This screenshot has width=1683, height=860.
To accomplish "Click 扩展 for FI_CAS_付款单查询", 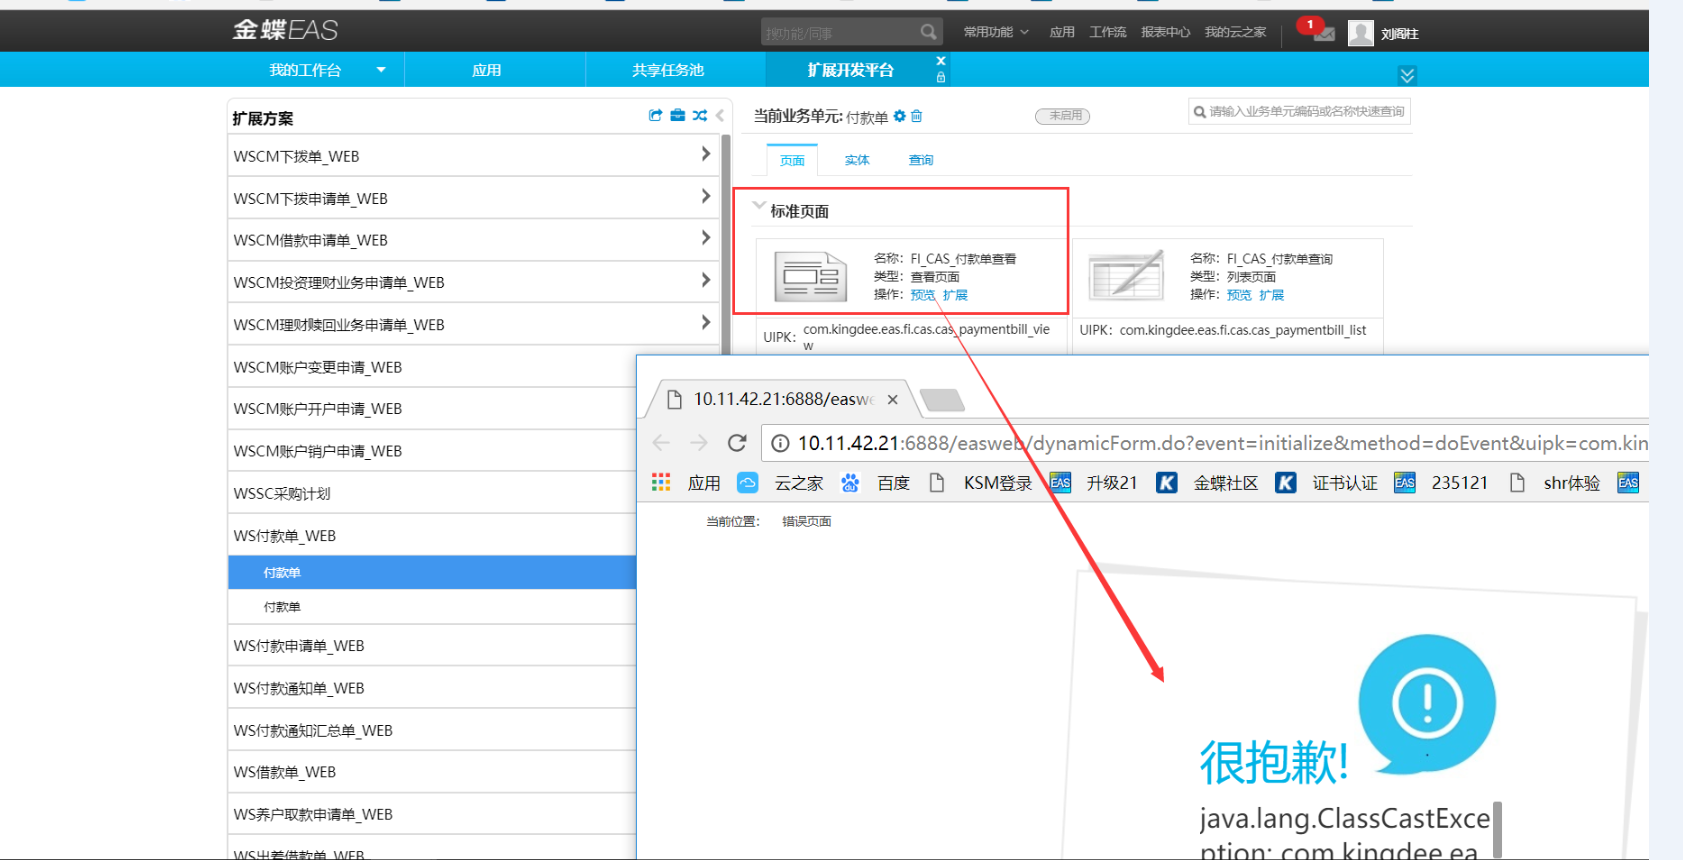I will [1272, 295].
